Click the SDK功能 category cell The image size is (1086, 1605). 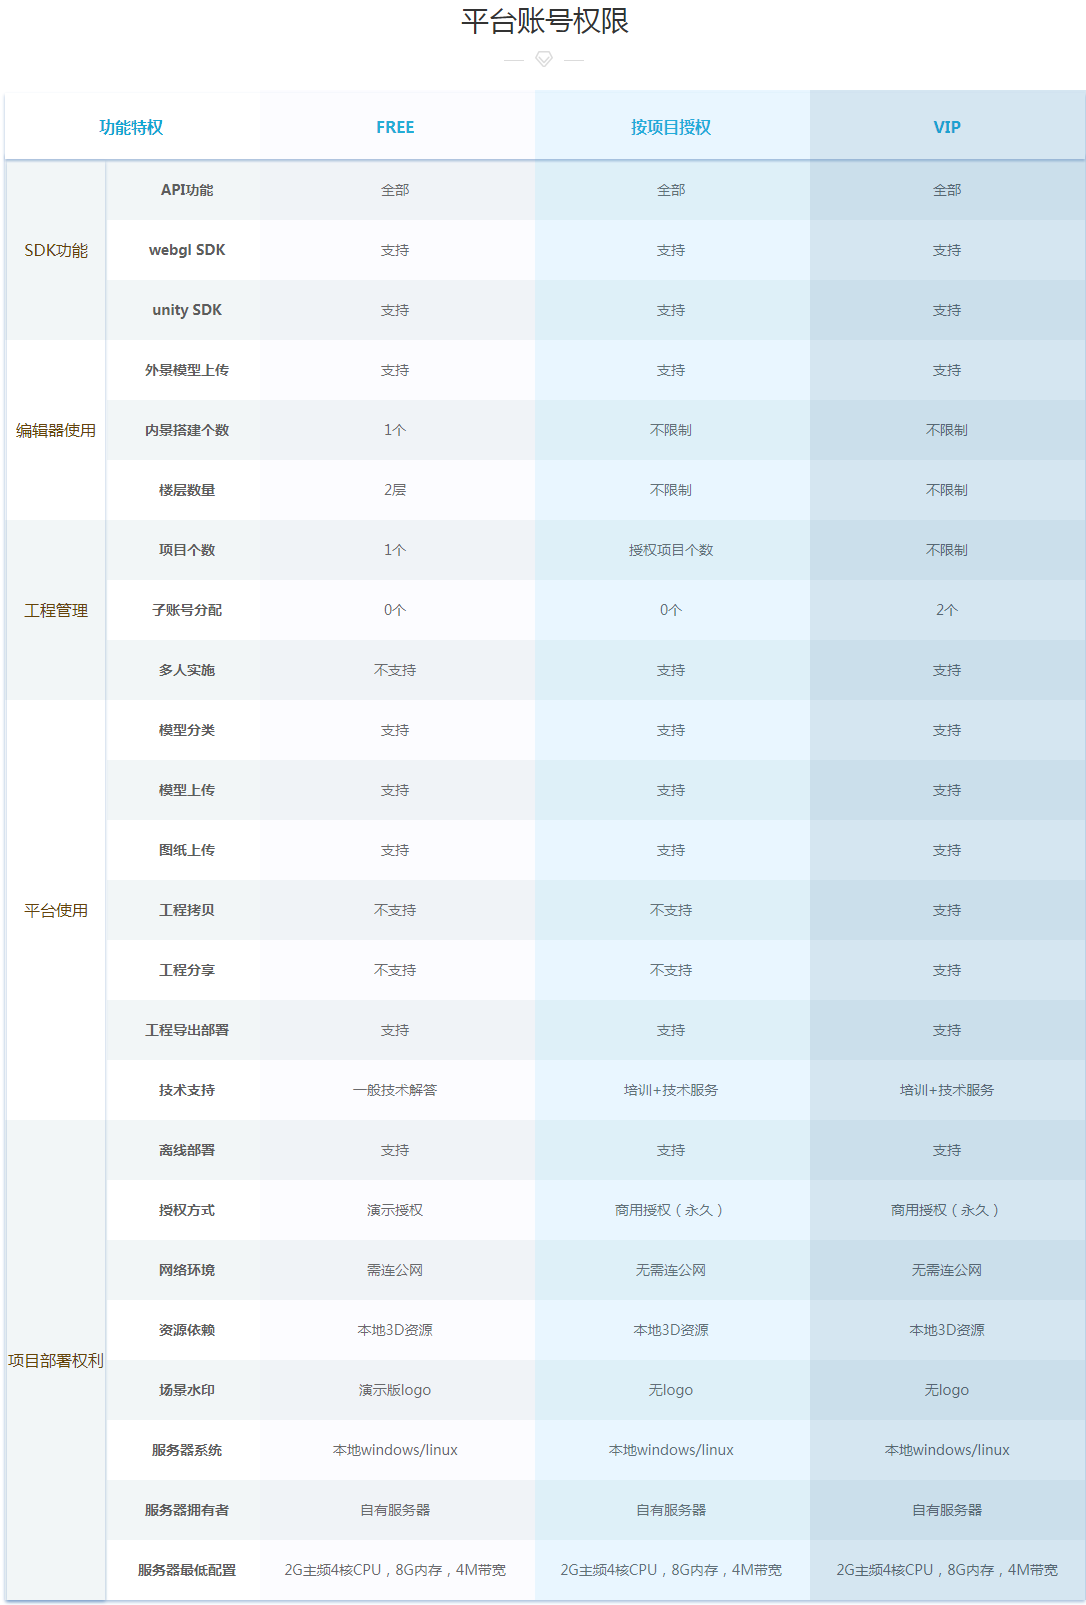(x=56, y=250)
